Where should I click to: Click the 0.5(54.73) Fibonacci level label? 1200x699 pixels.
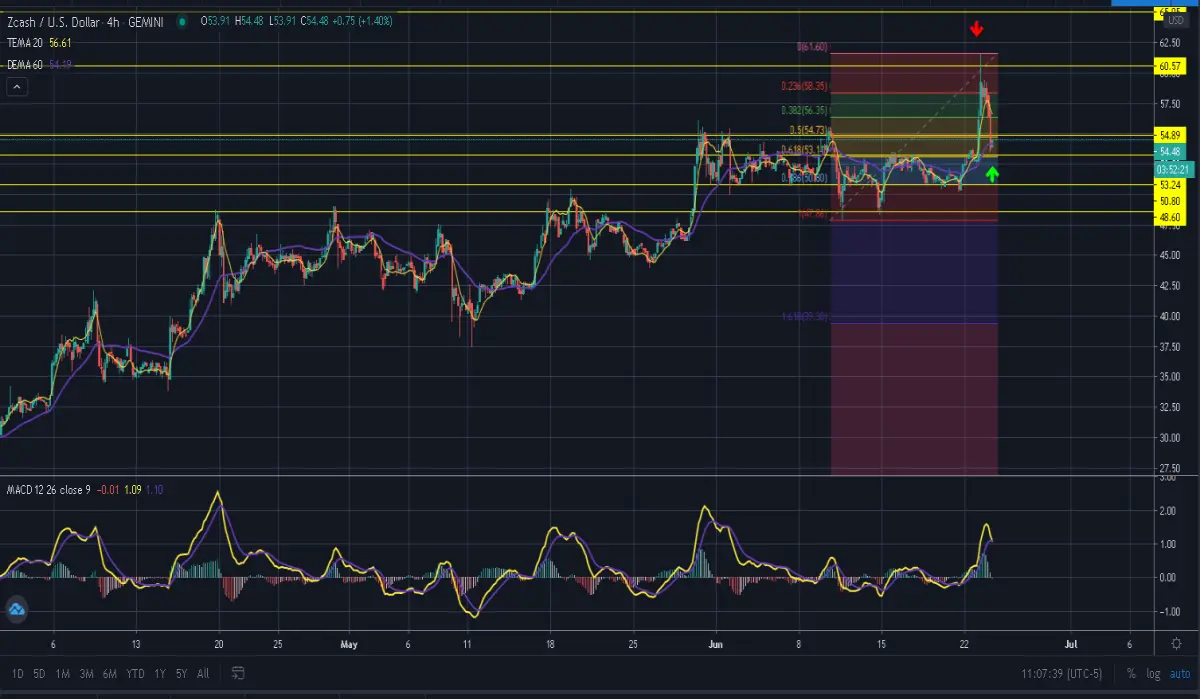pyautogui.click(x=807, y=130)
